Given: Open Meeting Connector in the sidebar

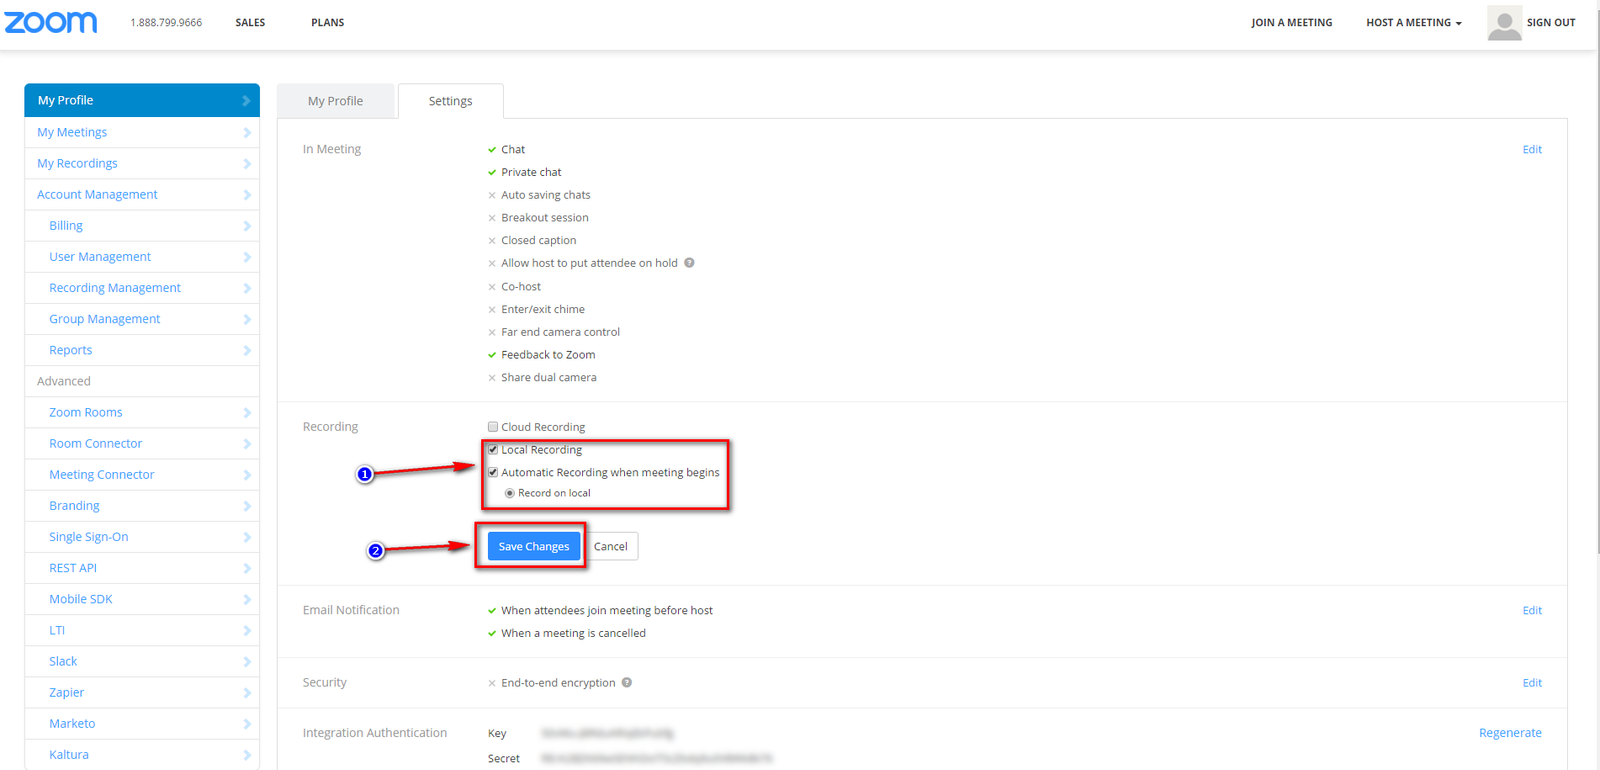Looking at the screenshot, I should click(142, 475).
